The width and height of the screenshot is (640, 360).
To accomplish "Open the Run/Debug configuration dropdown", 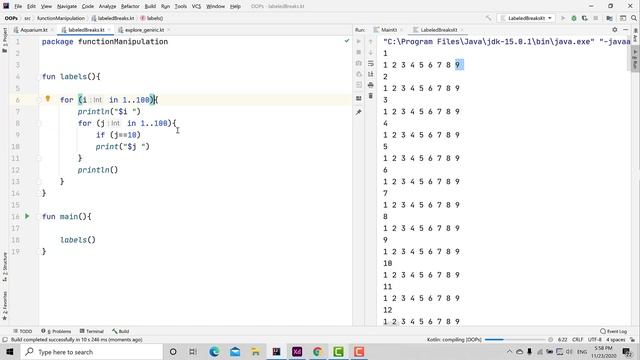I will click(x=527, y=18).
